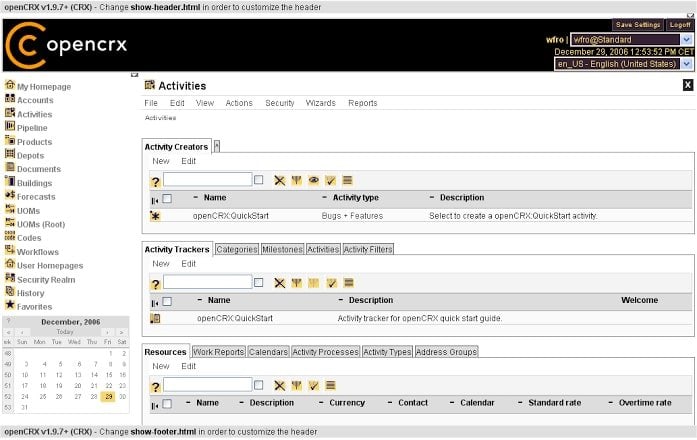Sort Activity Creators by Activity type column
Viewport: 697px width, 440px height.
(x=356, y=198)
